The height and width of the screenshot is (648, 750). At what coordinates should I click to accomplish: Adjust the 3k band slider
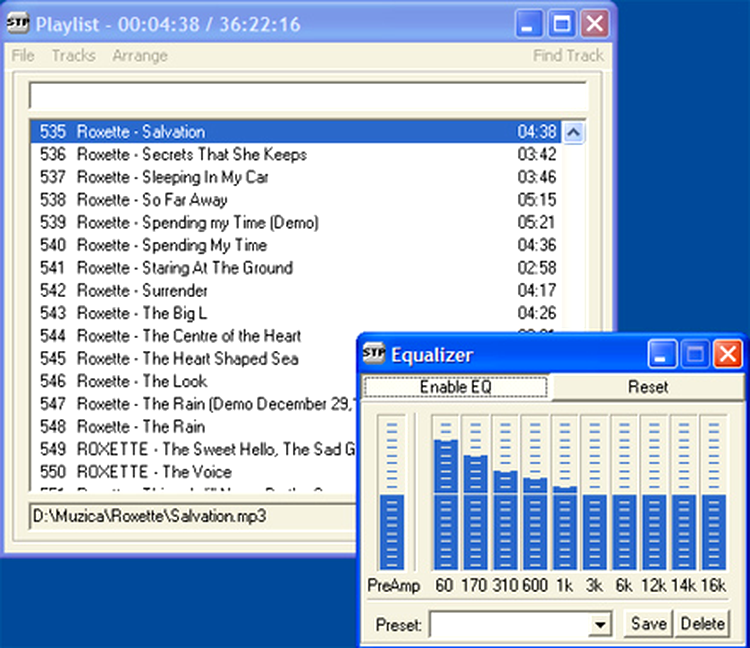click(595, 493)
